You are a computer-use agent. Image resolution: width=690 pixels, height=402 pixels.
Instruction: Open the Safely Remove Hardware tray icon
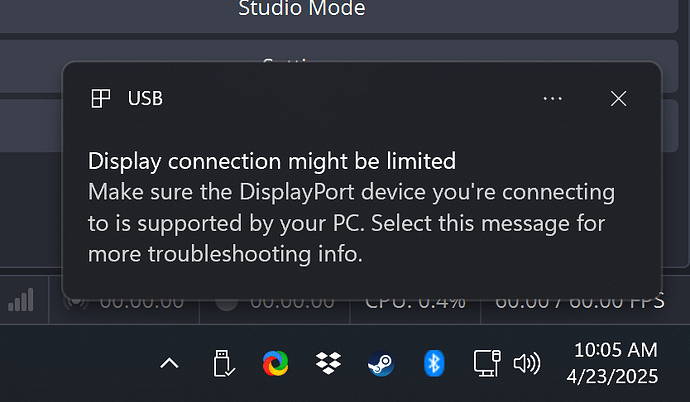pos(223,364)
